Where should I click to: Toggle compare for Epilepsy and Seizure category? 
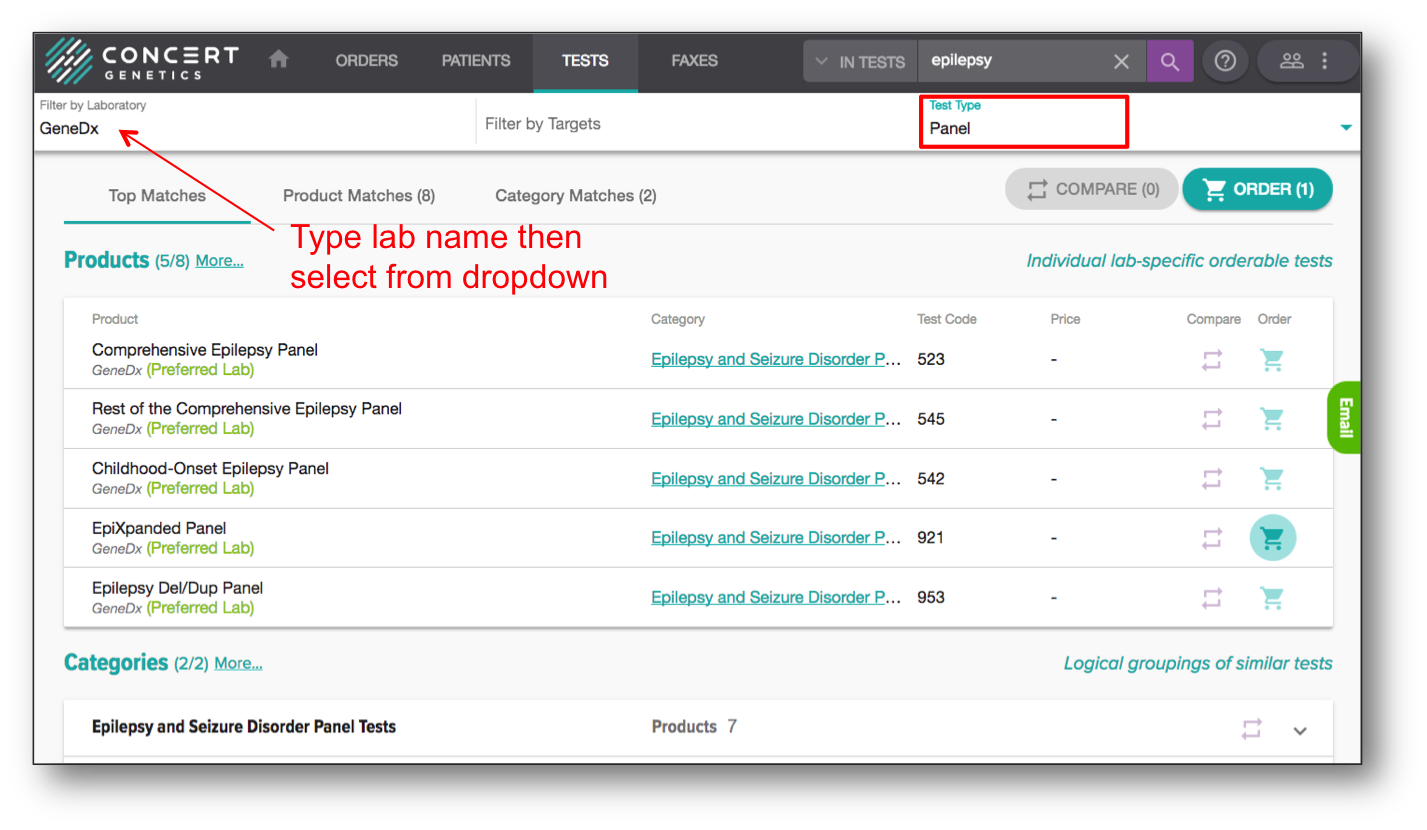click(1251, 729)
